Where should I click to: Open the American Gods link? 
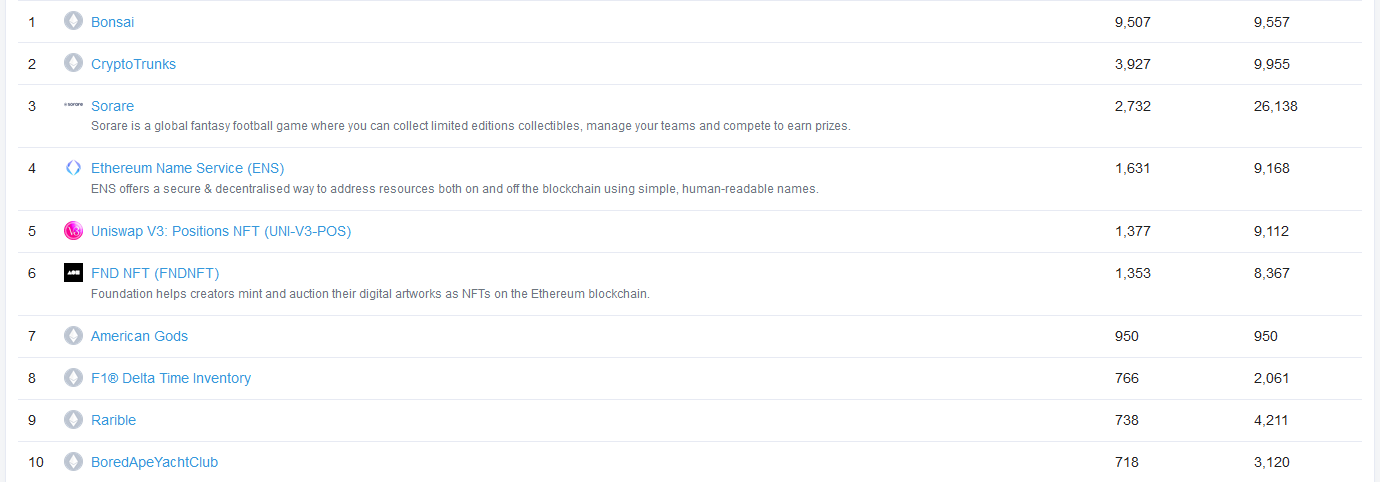pyautogui.click(x=139, y=336)
